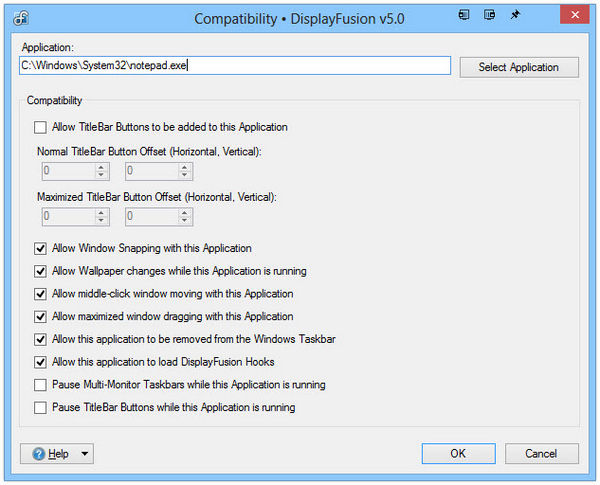
Task: Close the Compatibility dialog with the X
Action: (575, 15)
